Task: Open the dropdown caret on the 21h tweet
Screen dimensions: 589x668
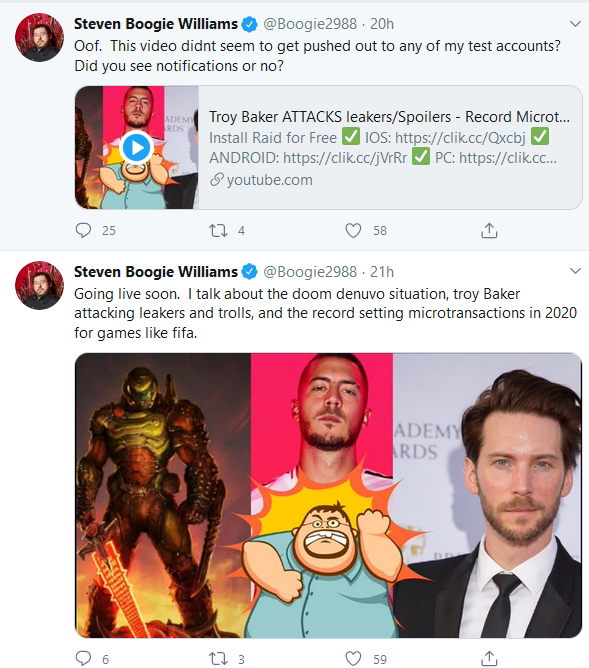Action: click(575, 271)
